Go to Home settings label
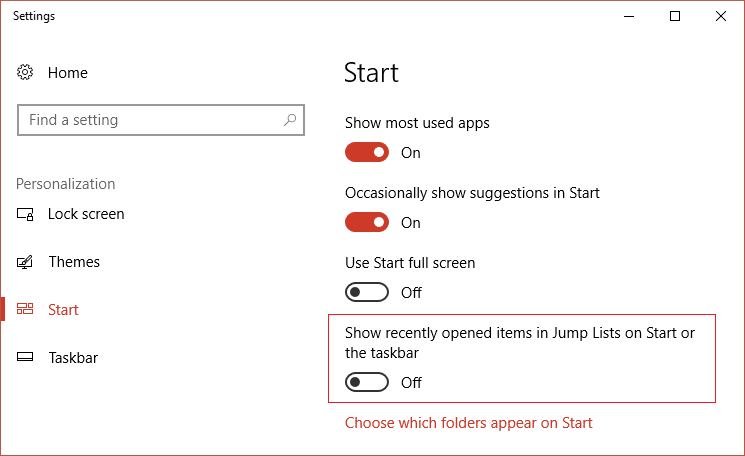Screen dimensions: 745x456 (68, 73)
